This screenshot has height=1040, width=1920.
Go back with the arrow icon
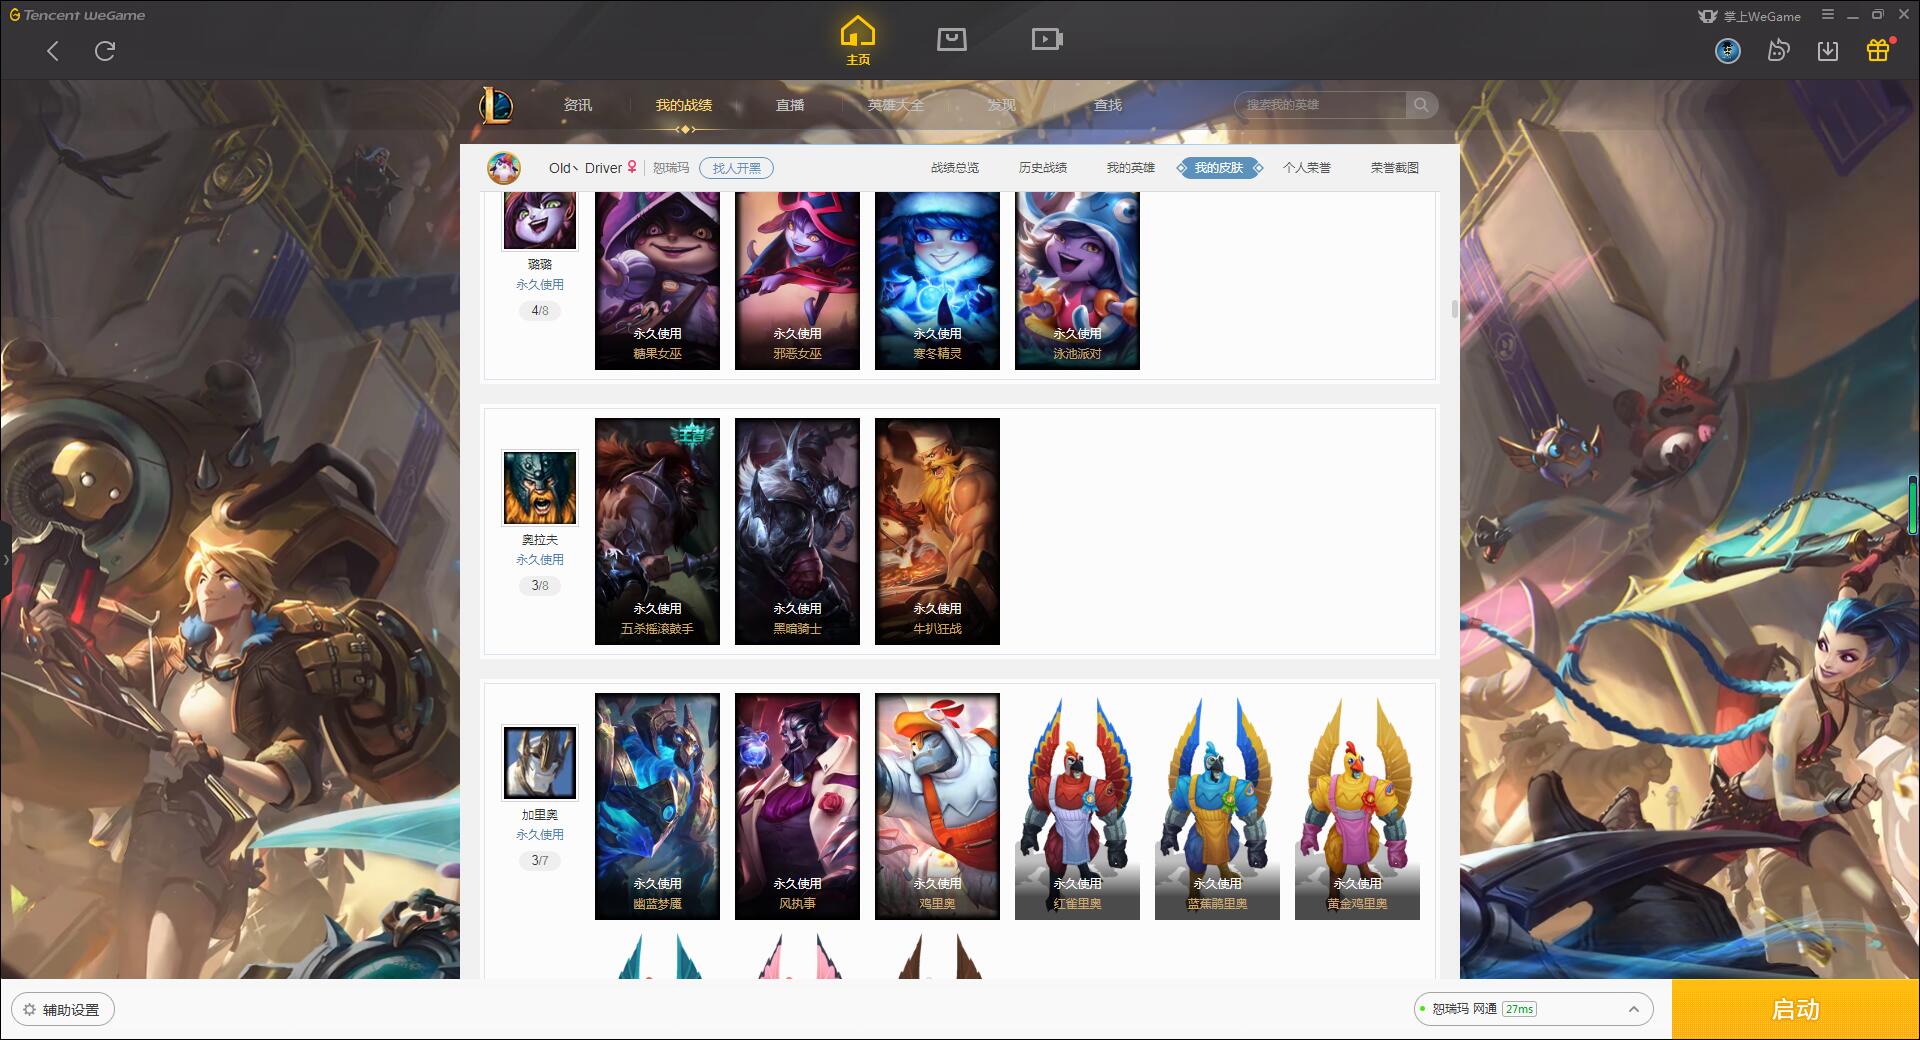coord(53,51)
